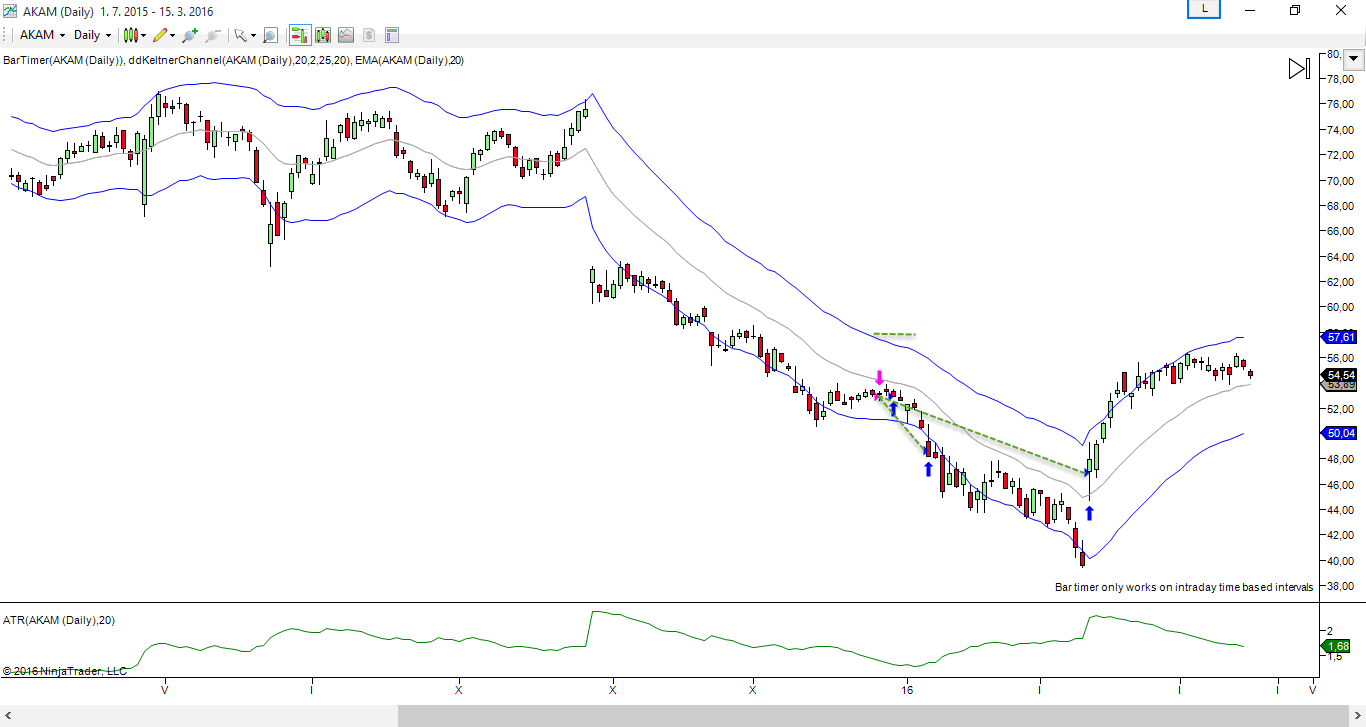Screen dimensions: 1366x727
Task: Open the AKAM instrument selector dropdown
Action: (42, 35)
